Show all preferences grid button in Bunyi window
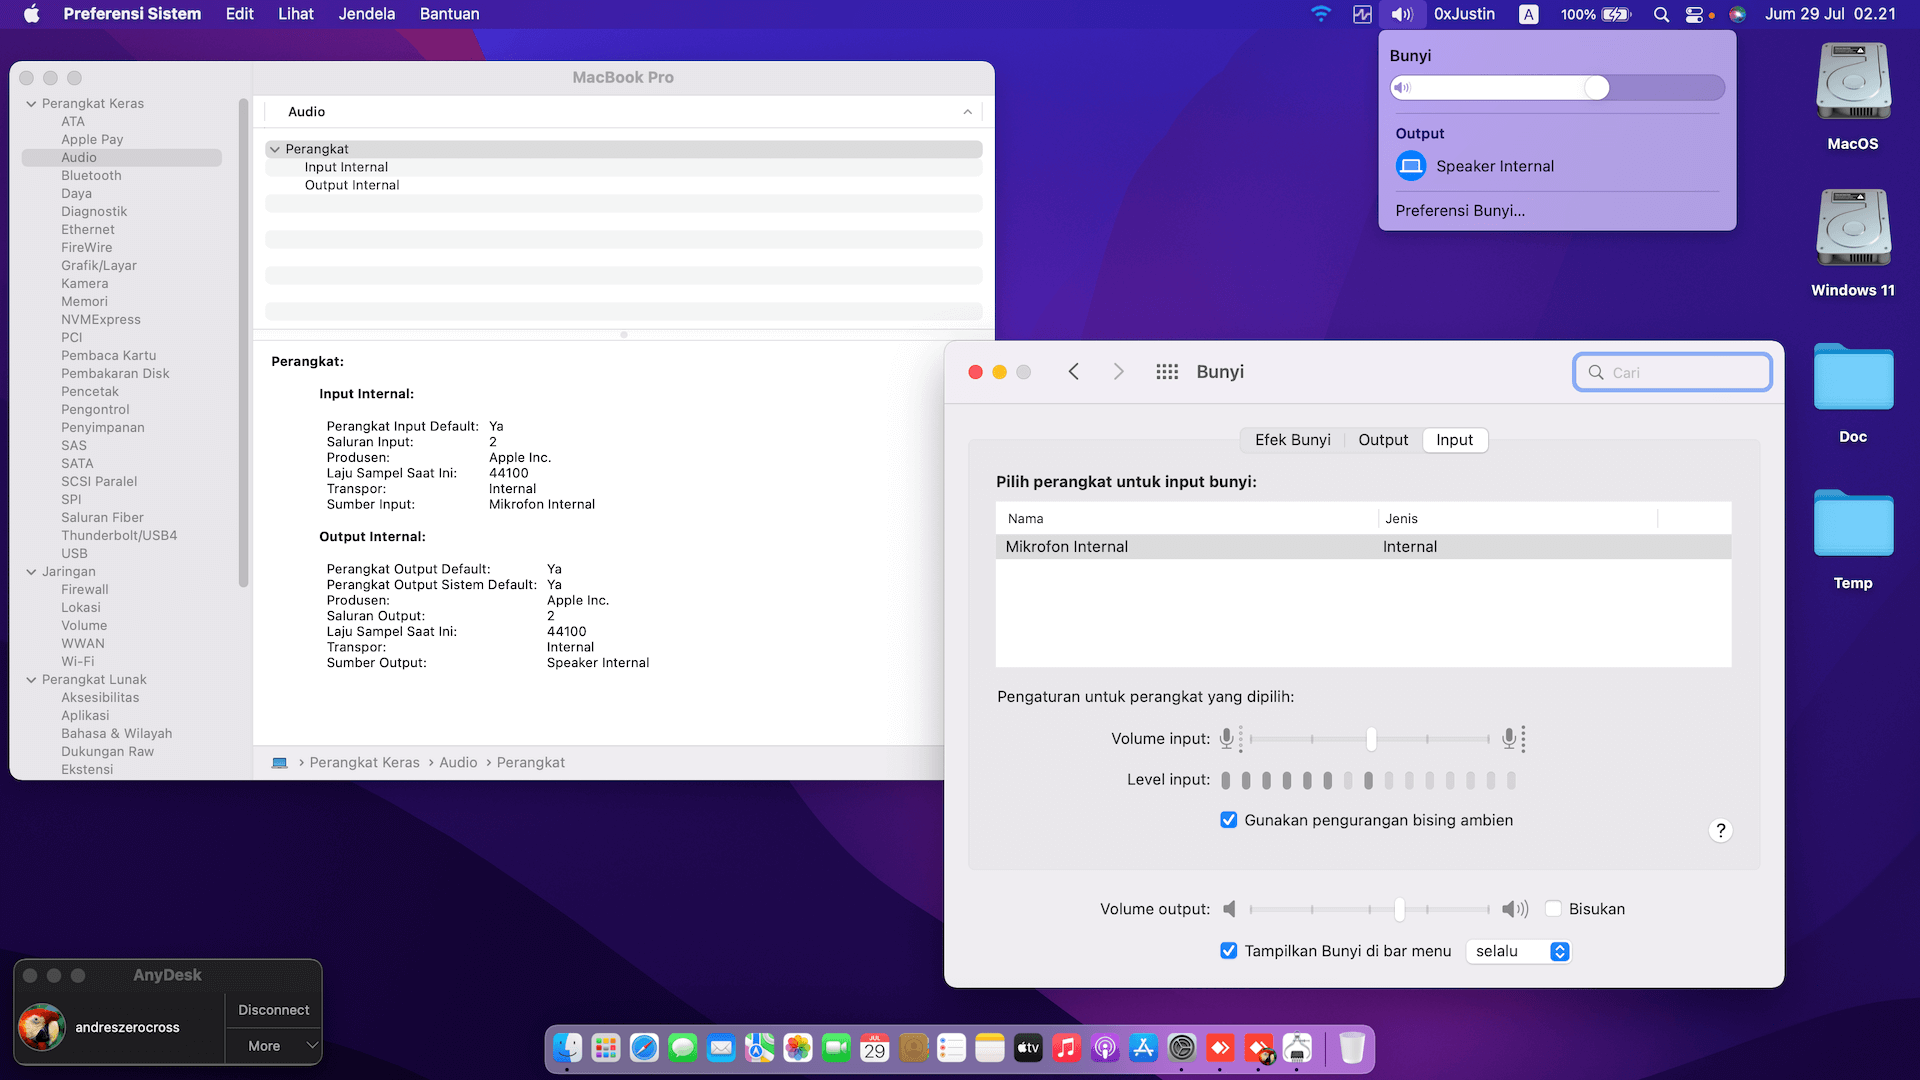Viewport: 1920px width, 1080px height. 1167,372
